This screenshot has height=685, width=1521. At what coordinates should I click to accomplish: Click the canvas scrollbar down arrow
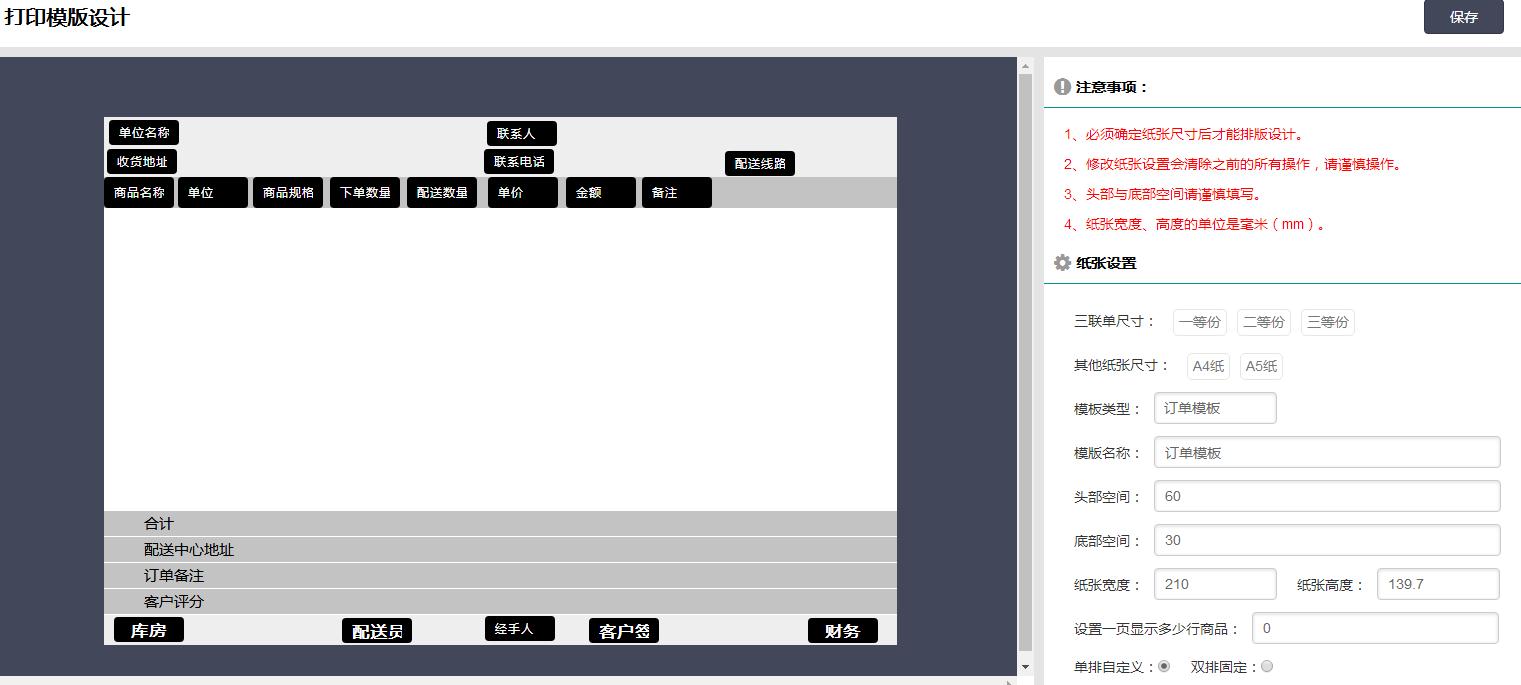(1025, 667)
